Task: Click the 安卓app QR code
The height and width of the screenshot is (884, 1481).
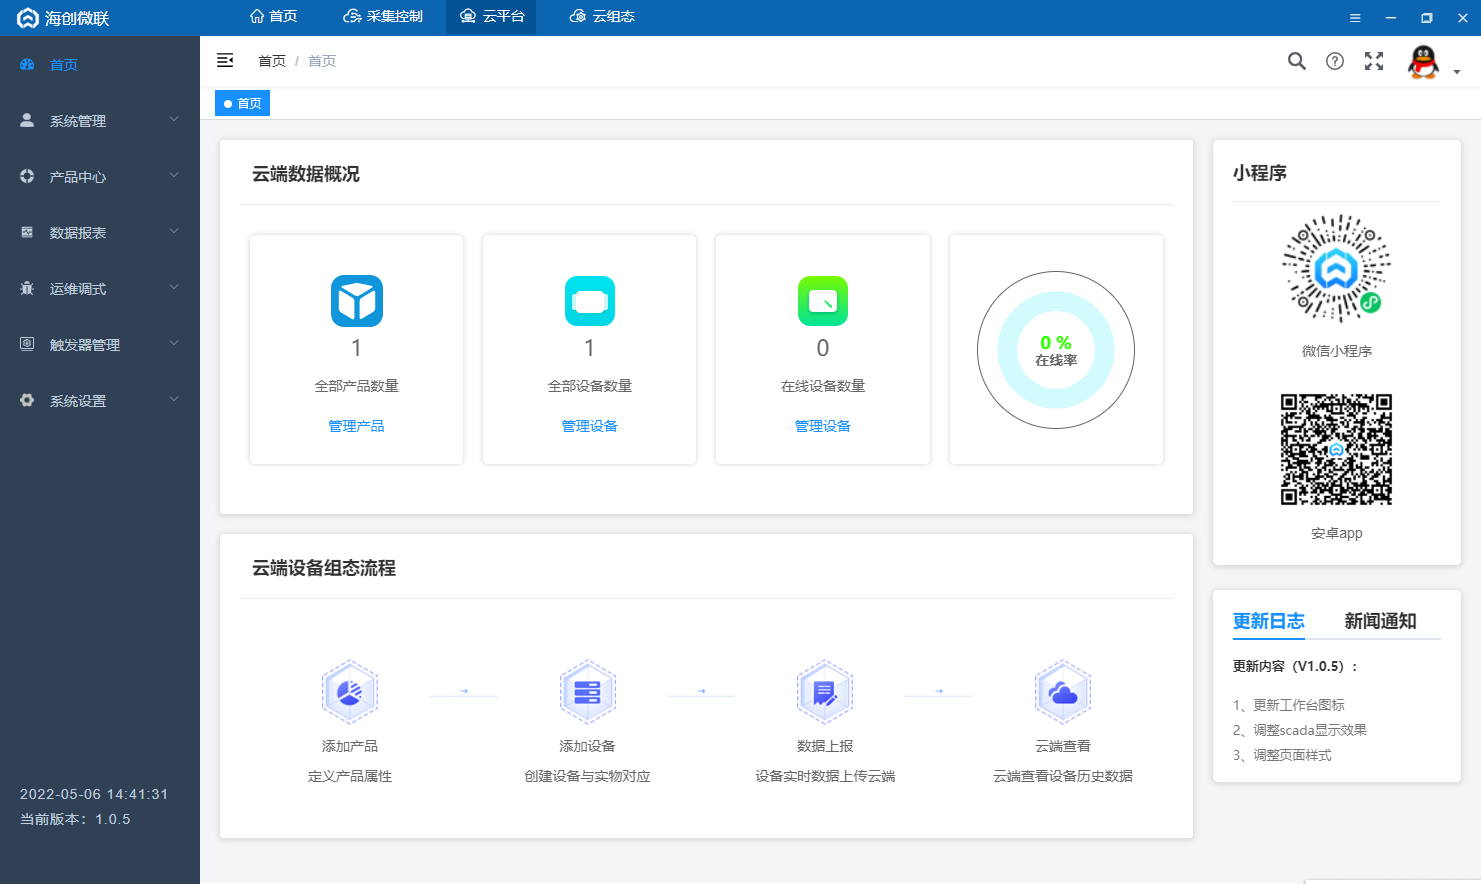Action: (x=1337, y=449)
